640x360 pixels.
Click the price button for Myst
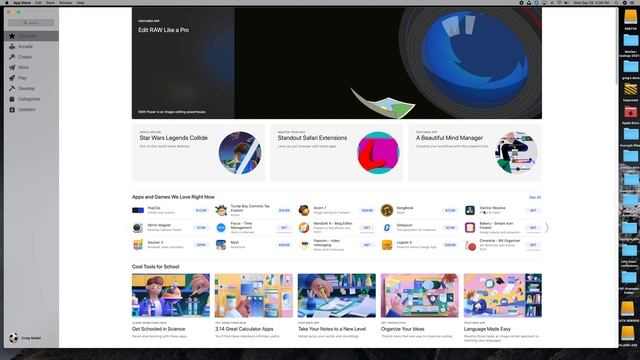[284, 245]
